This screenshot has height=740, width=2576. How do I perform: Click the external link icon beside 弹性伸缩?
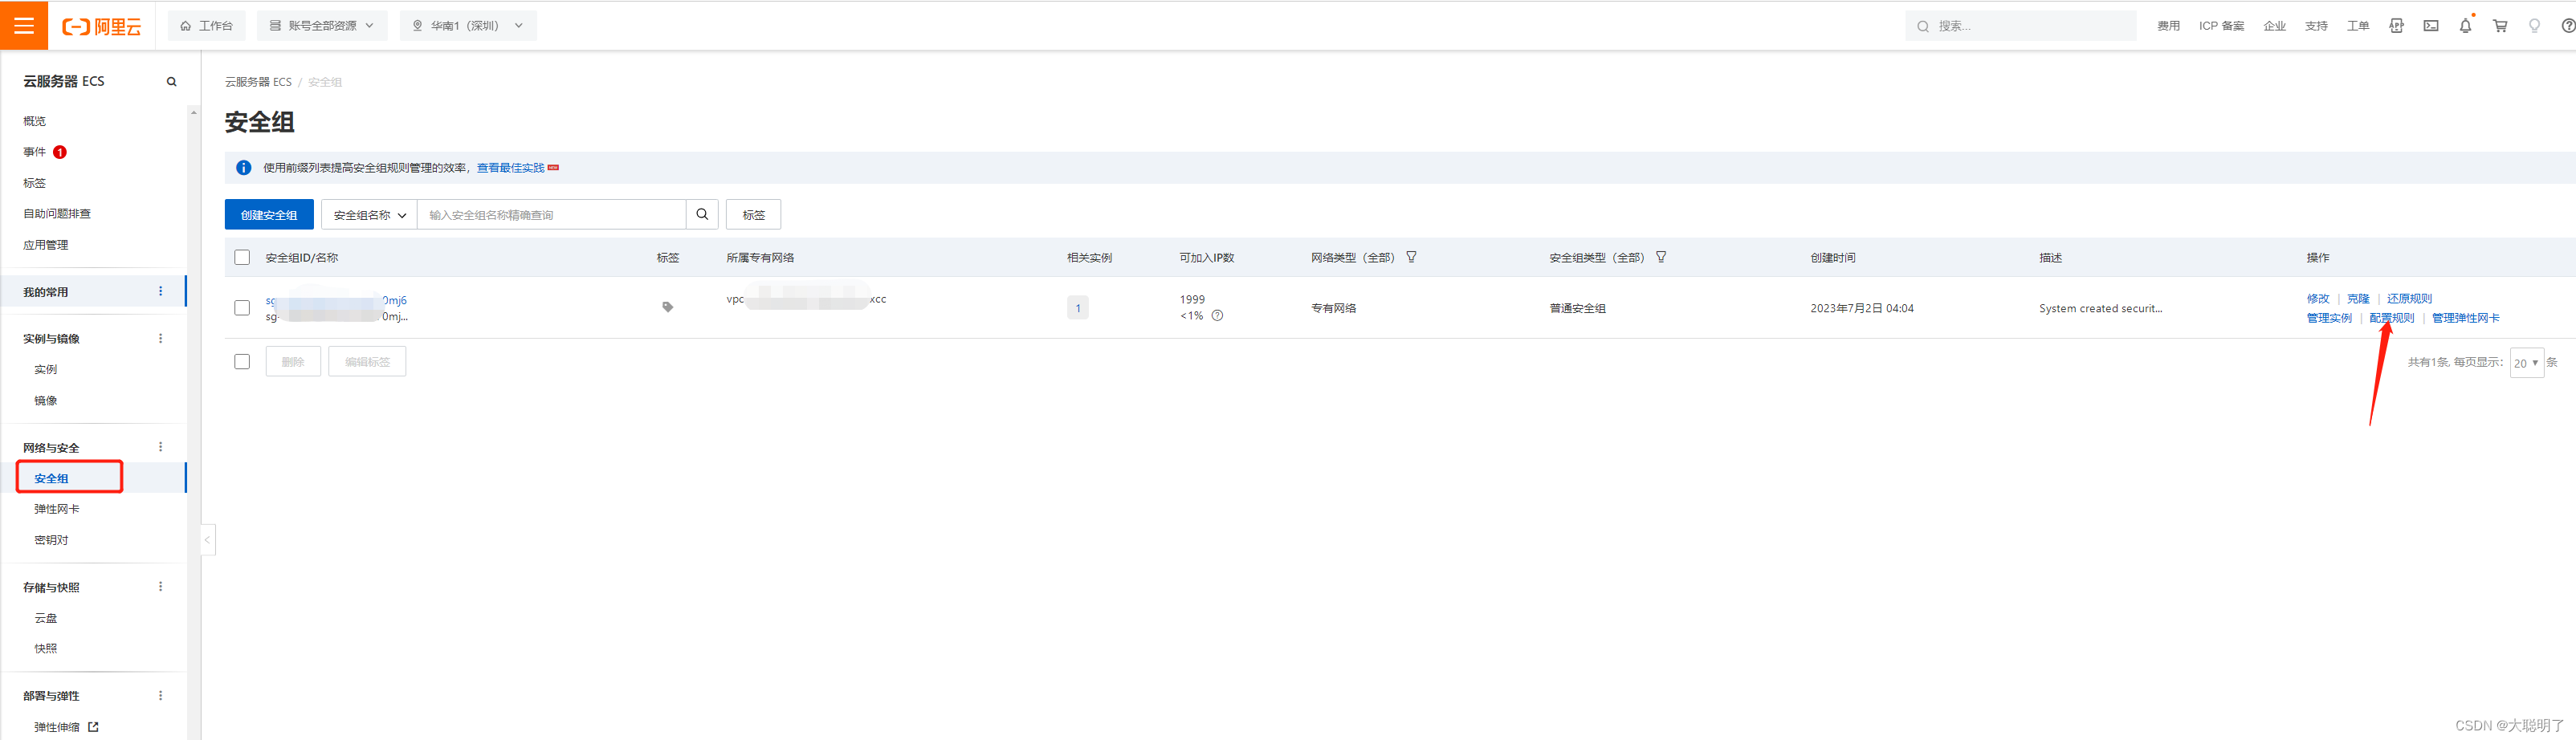coord(93,727)
